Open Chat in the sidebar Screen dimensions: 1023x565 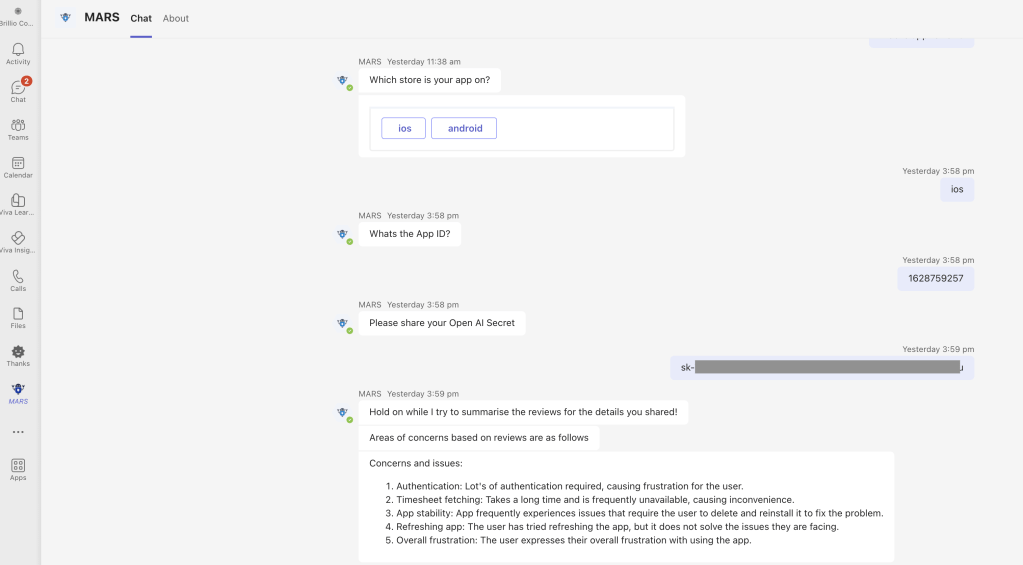[18, 90]
